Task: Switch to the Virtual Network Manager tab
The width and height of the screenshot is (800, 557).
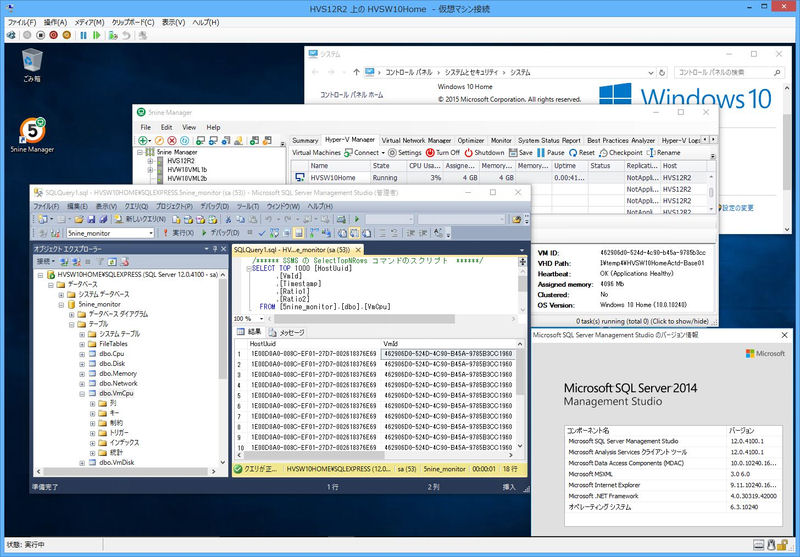Action: [416, 140]
